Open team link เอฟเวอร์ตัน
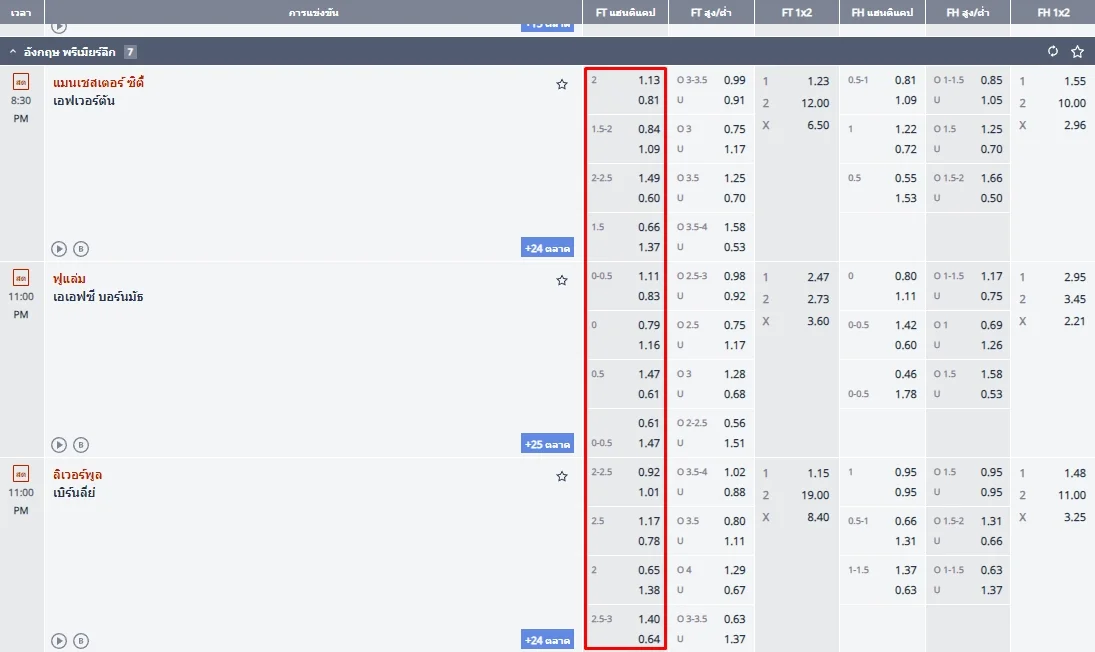The image size is (1095, 652). [x=84, y=101]
